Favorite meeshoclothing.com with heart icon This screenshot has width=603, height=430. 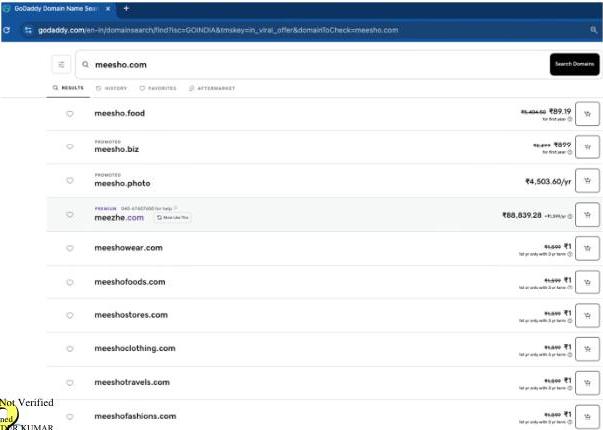[x=70, y=348]
